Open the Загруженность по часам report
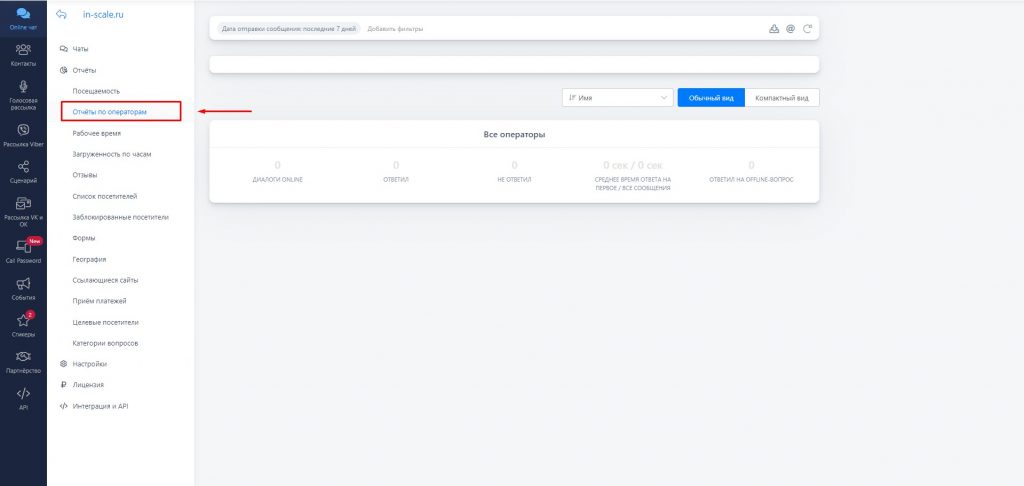The width and height of the screenshot is (1024, 486). tap(112, 154)
